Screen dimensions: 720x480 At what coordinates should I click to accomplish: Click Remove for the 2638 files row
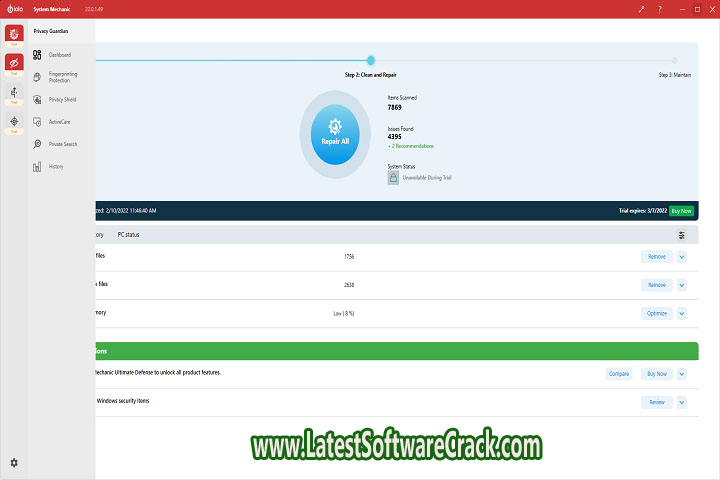(x=657, y=285)
